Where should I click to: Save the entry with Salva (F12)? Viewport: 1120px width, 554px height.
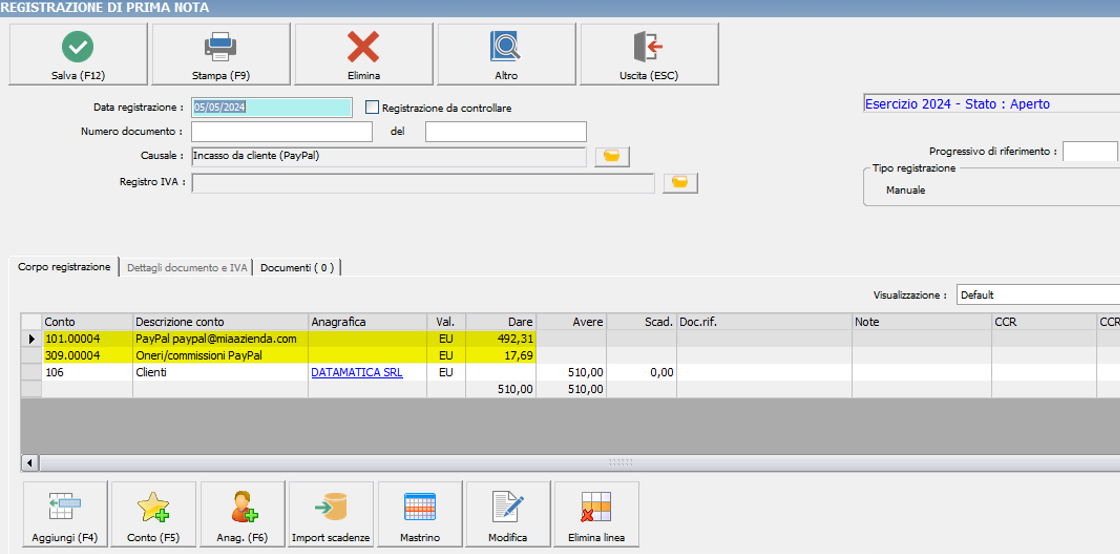78,54
